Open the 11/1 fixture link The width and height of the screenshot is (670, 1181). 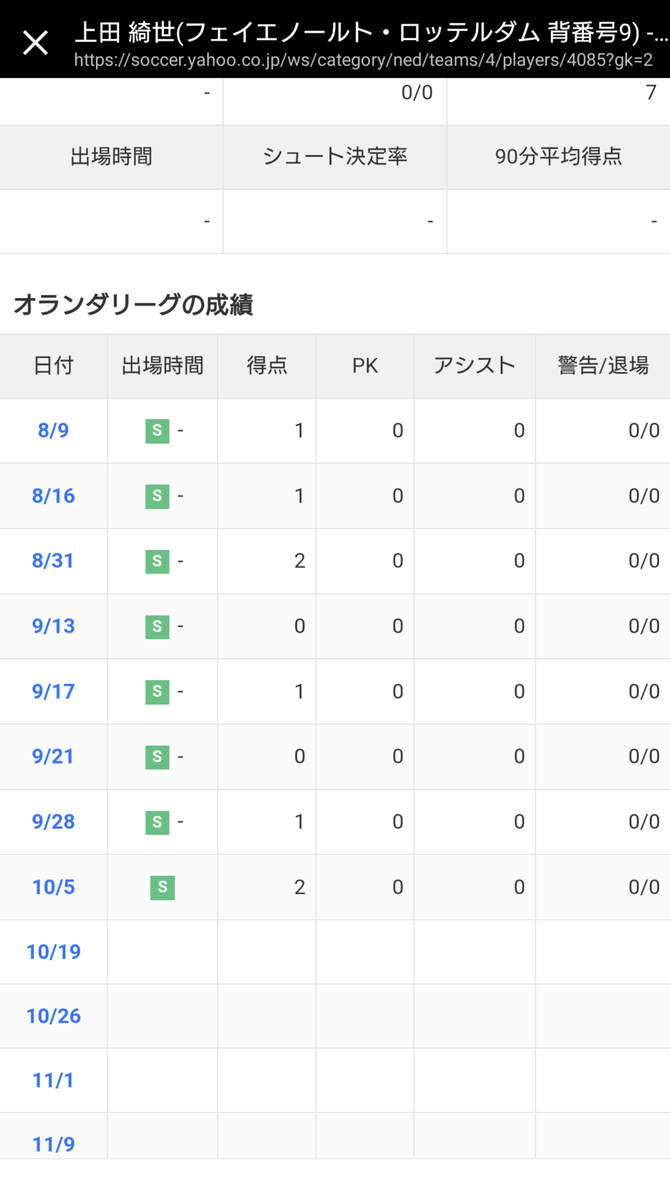coord(53,1081)
